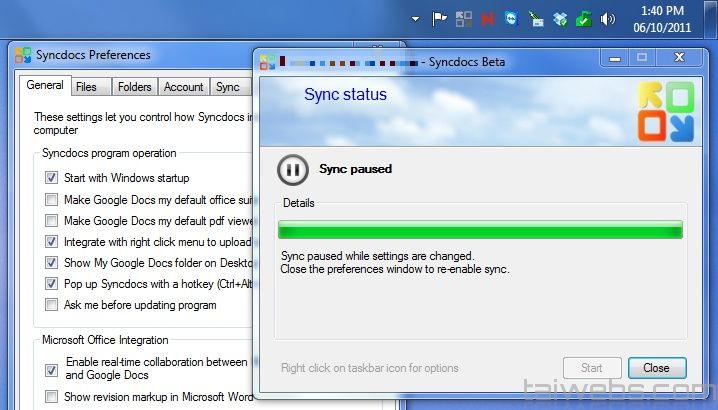Open the Dropbox tray icon
Screen dimensions: 718x410
click(560, 19)
